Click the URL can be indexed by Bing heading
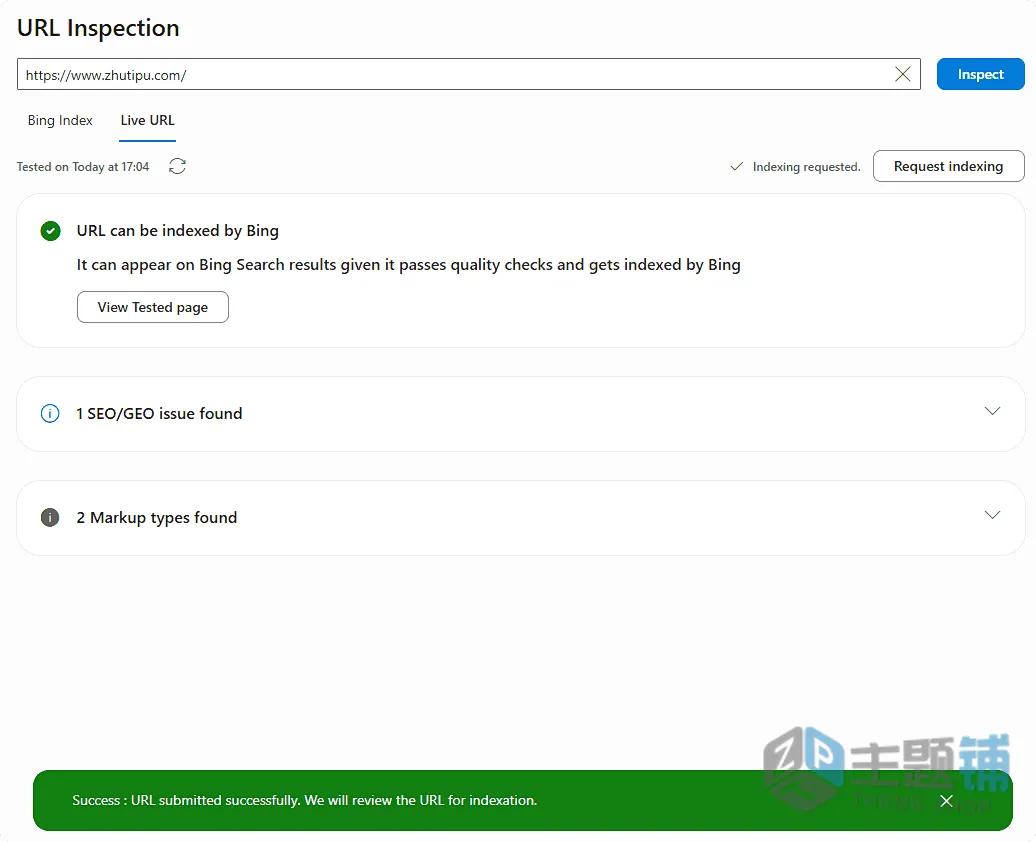Screen dimensions: 1036x842 178,231
